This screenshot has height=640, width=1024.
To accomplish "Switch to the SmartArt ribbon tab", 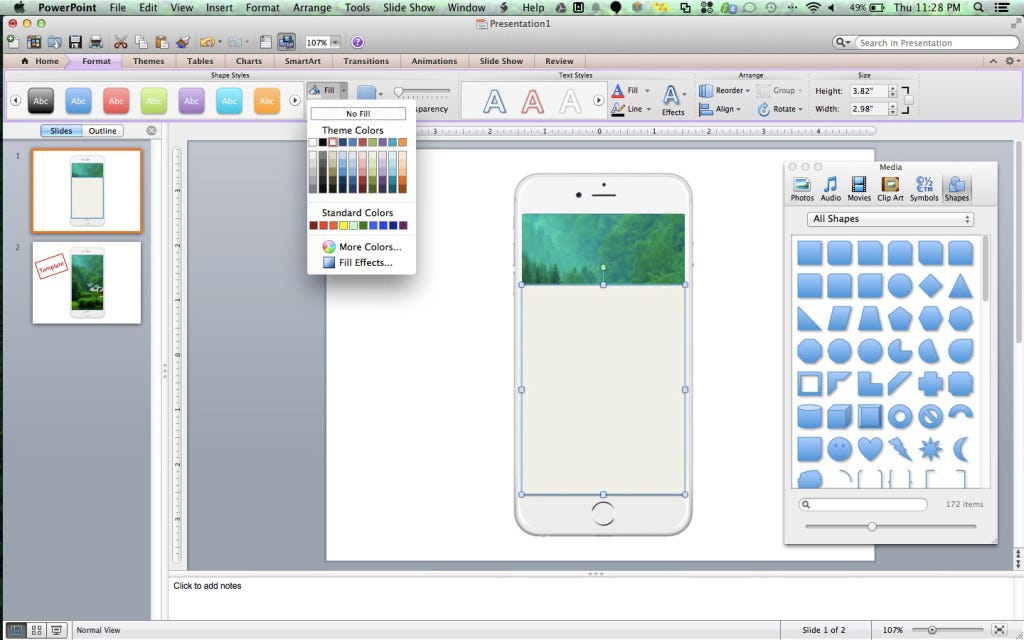I will coord(302,61).
